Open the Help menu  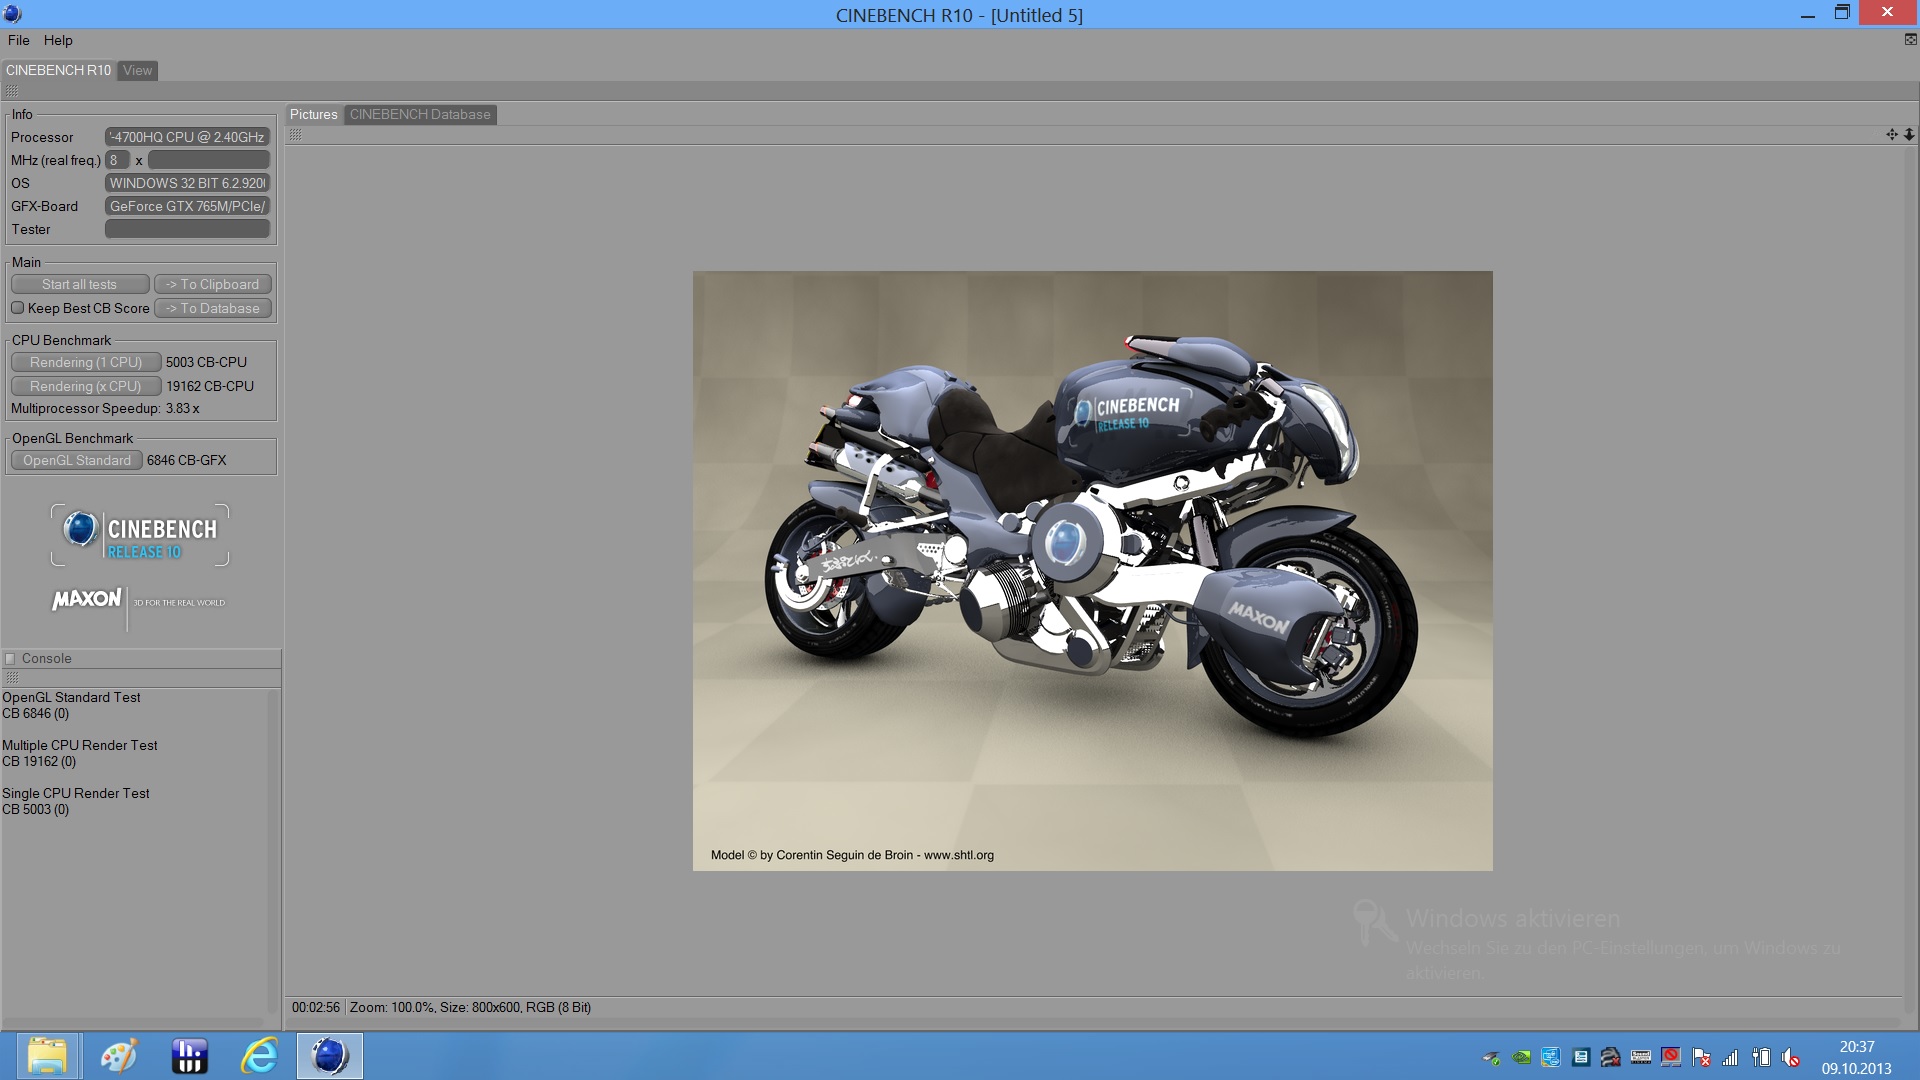[x=58, y=40]
